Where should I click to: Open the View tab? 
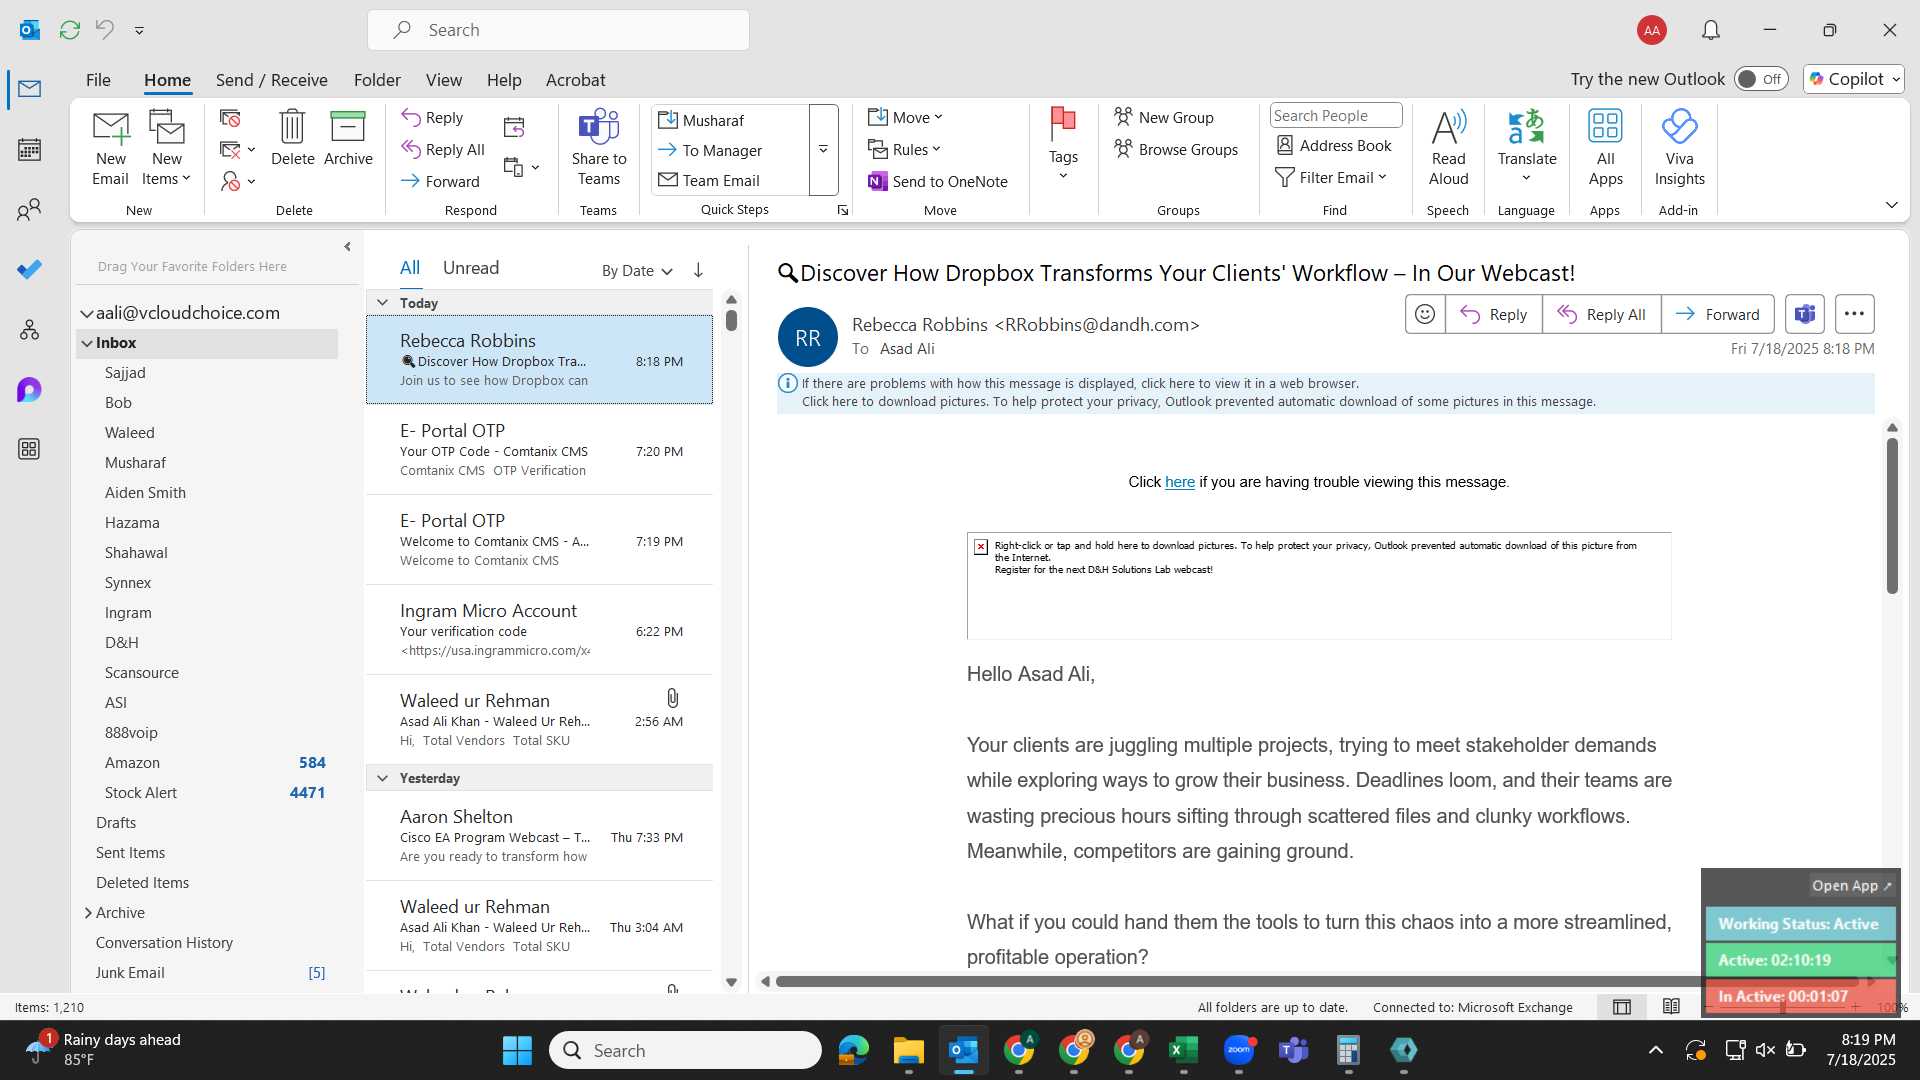pos(443,80)
